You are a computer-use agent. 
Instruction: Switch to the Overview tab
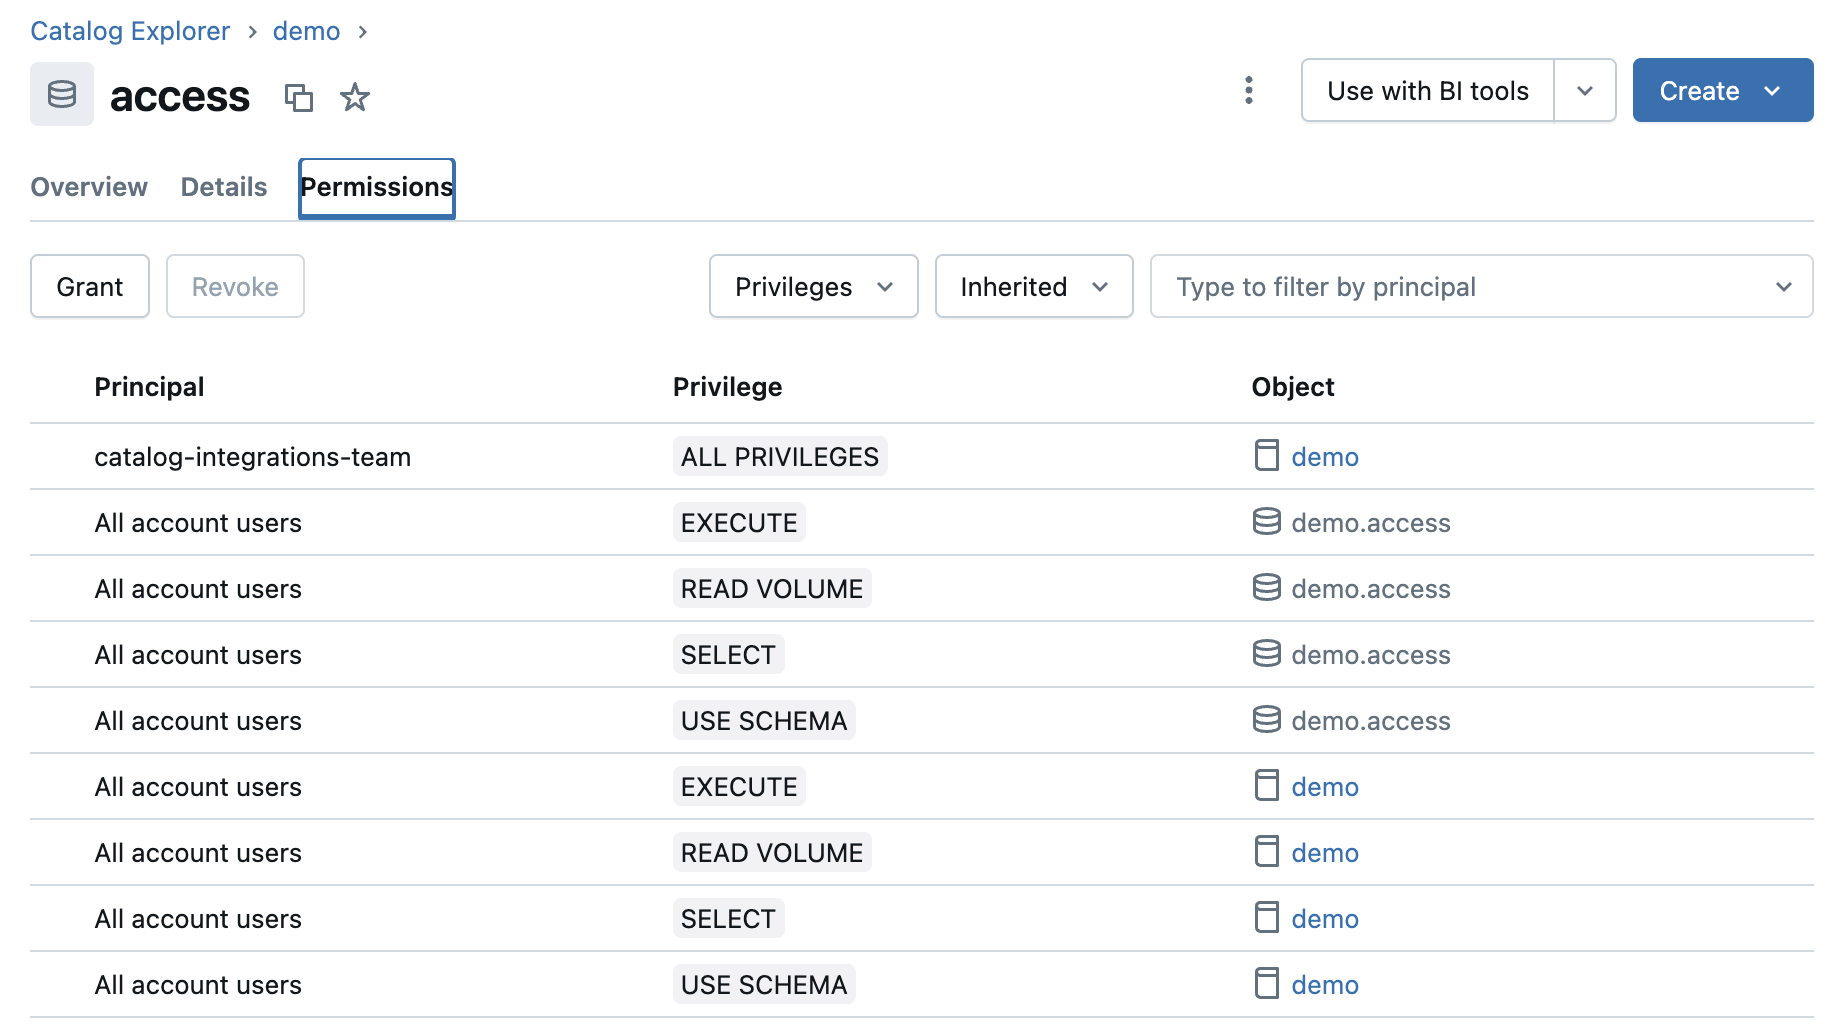point(89,187)
